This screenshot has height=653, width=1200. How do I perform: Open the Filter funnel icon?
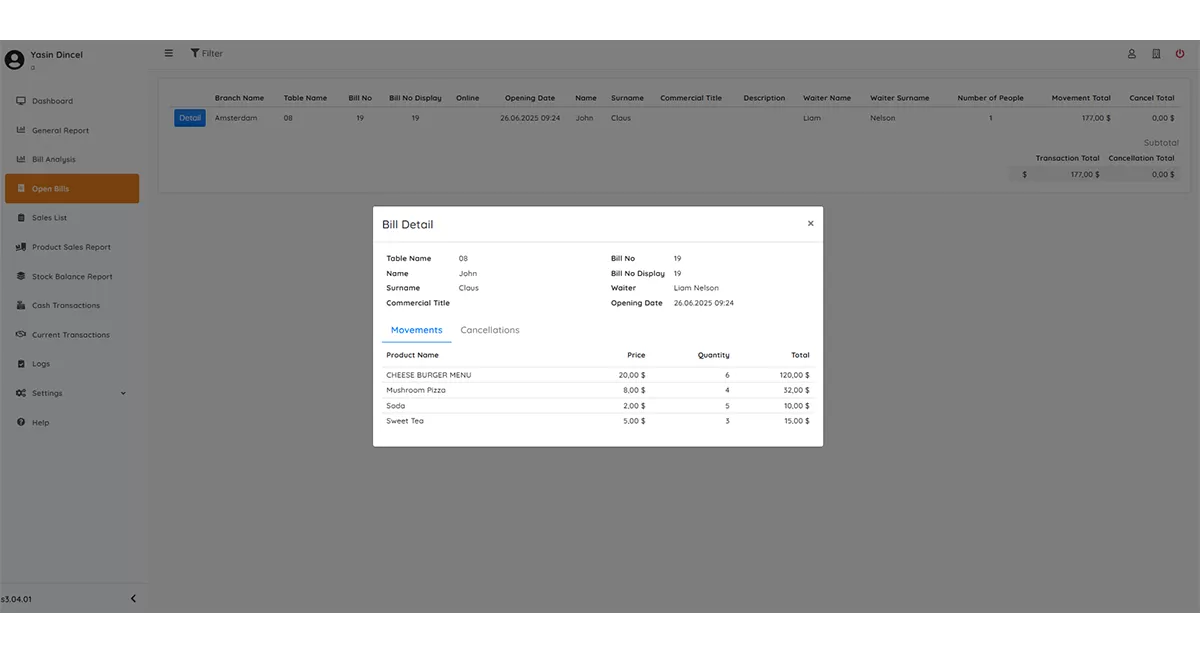[x=195, y=53]
